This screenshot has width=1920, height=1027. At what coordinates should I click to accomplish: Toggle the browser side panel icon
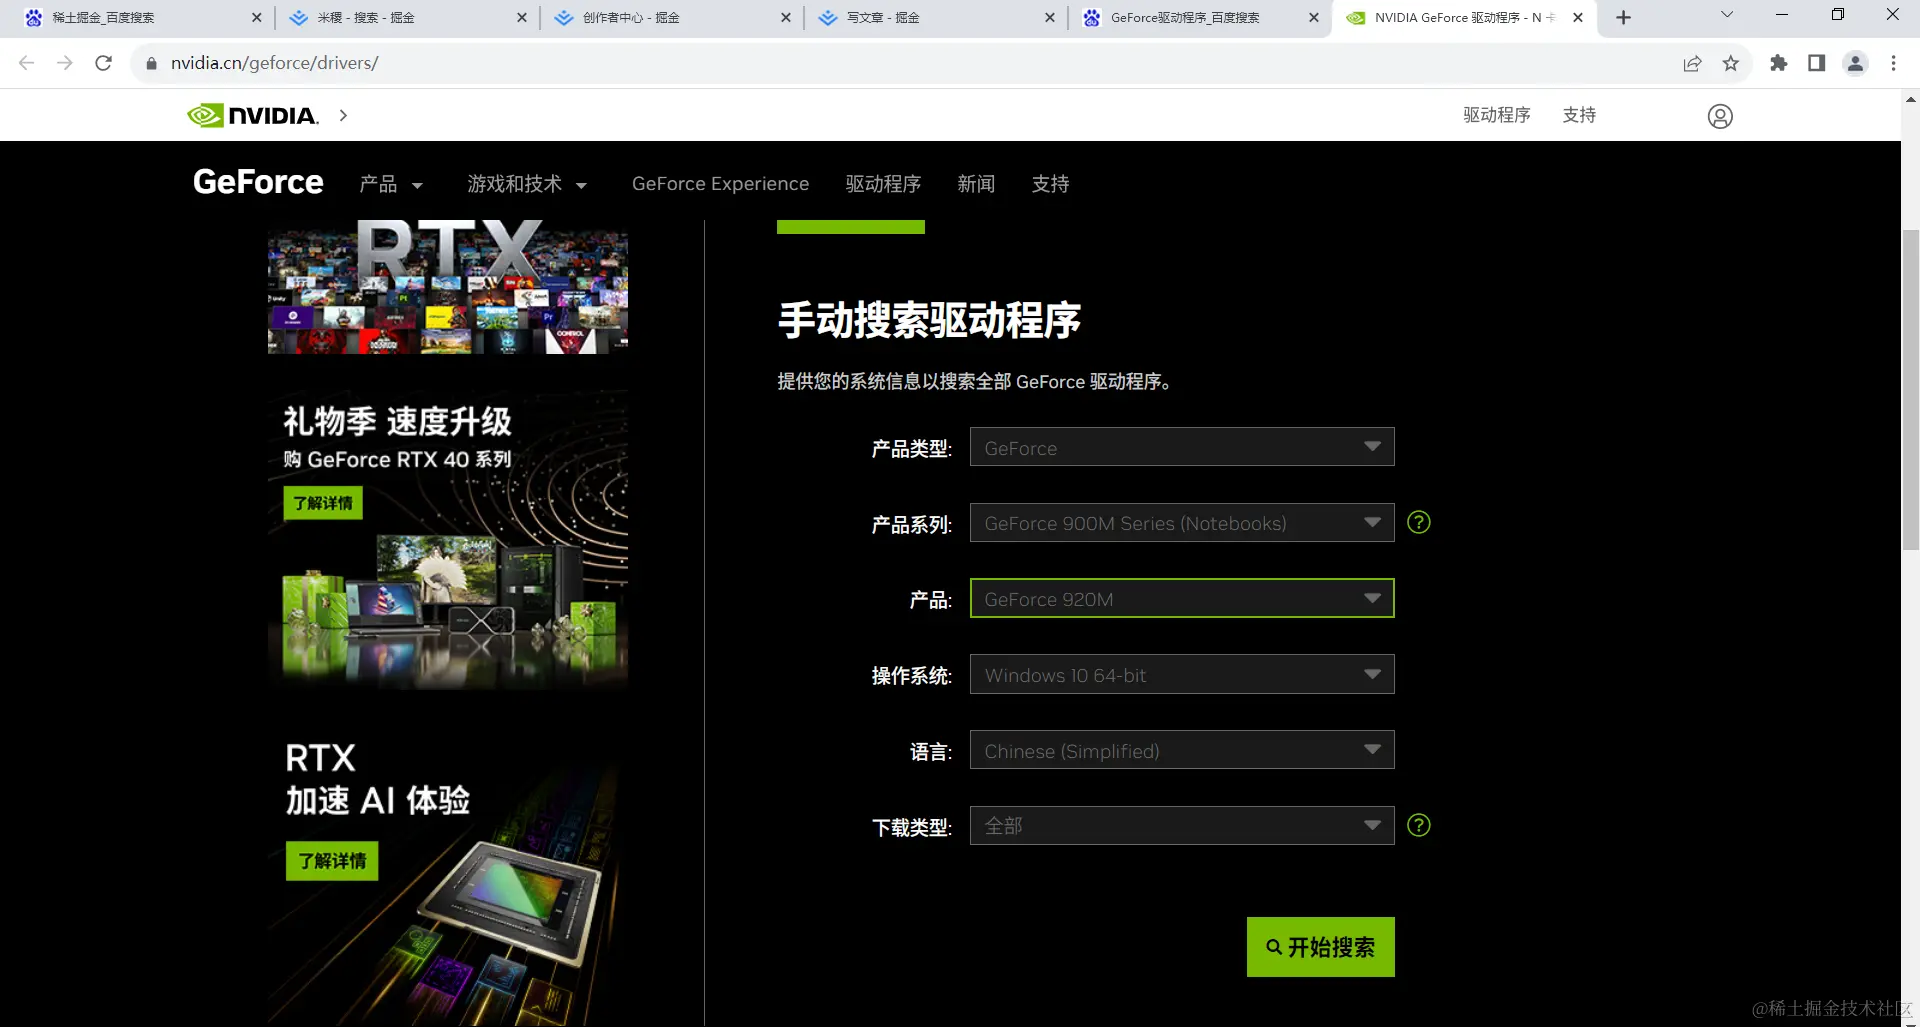point(1817,63)
